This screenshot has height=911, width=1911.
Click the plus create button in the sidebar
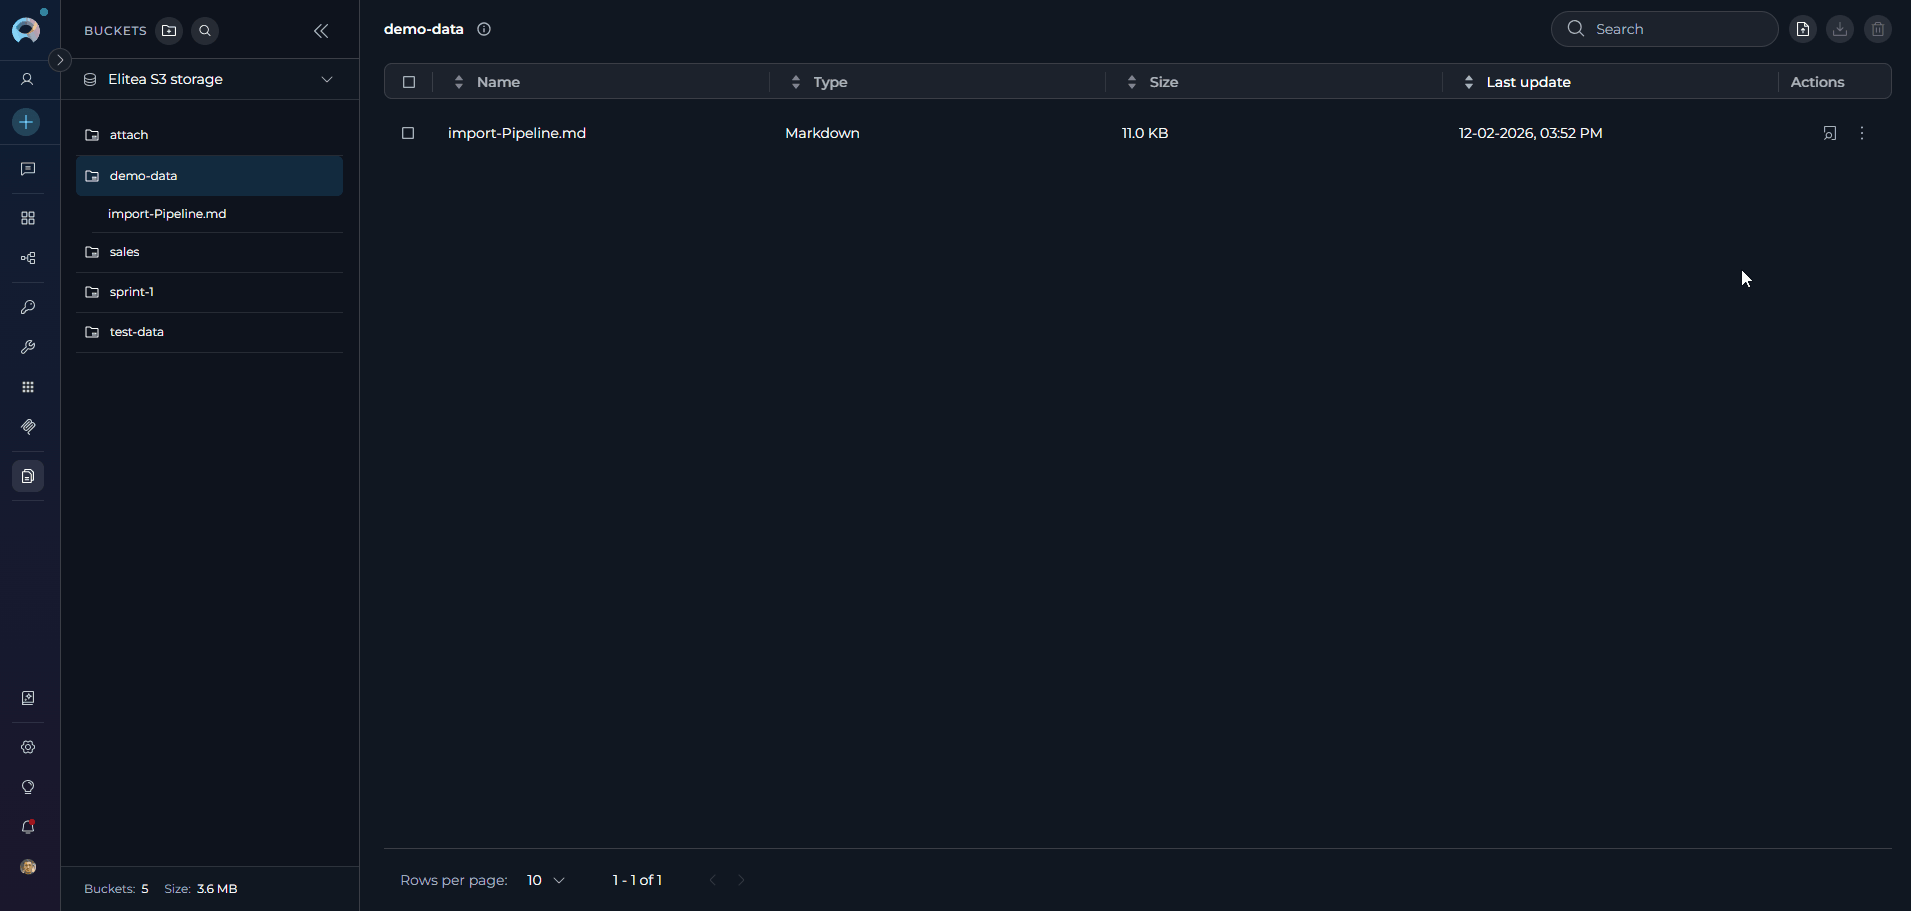coord(27,122)
